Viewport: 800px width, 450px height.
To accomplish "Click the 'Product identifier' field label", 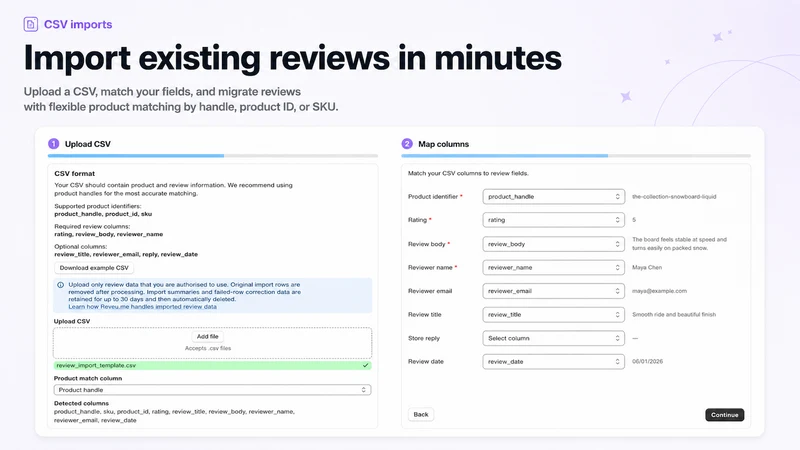I will pos(433,196).
